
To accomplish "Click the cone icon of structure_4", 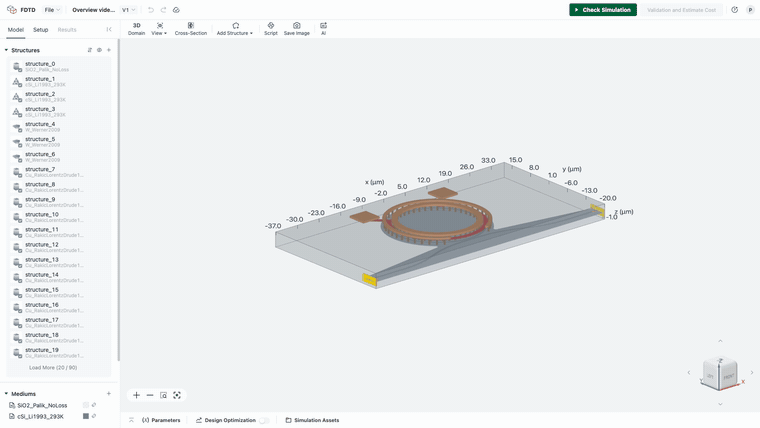I will pyautogui.click(x=17, y=127).
